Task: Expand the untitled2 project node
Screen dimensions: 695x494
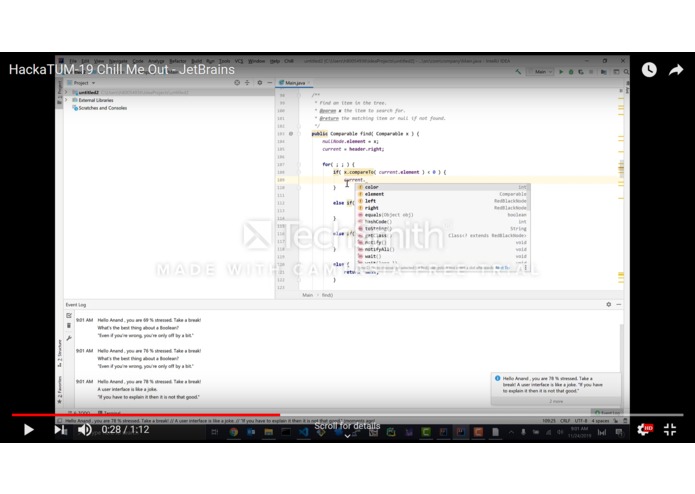Action: pyautogui.click(x=66, y=92)
